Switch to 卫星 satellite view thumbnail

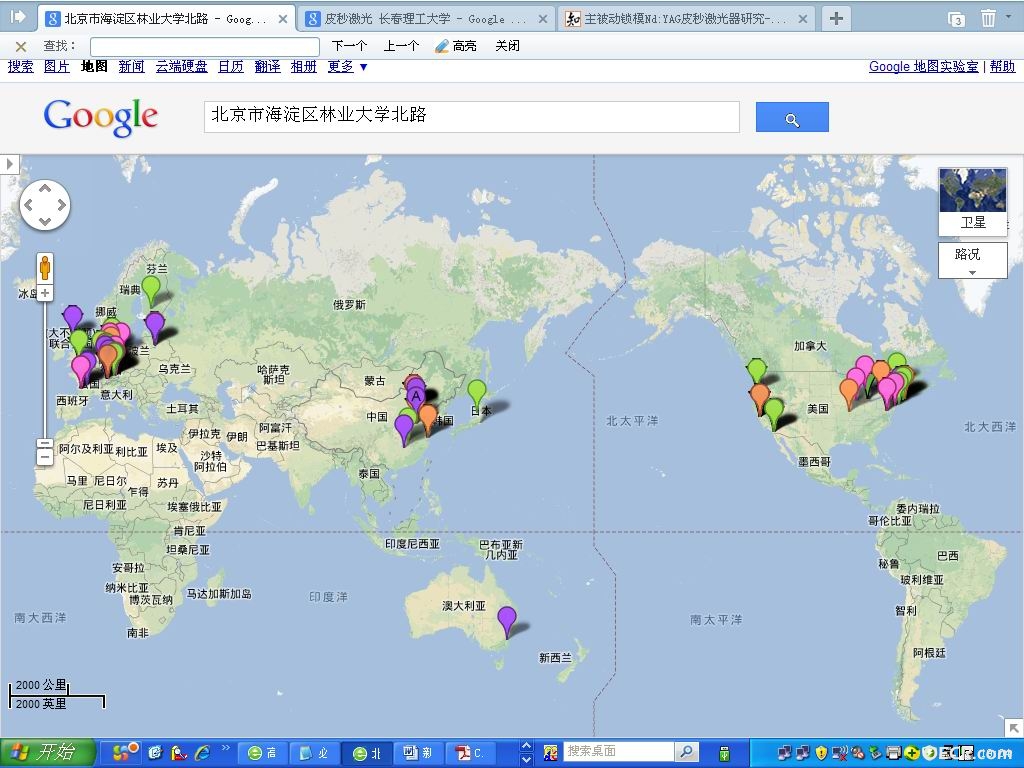[973, 201]
